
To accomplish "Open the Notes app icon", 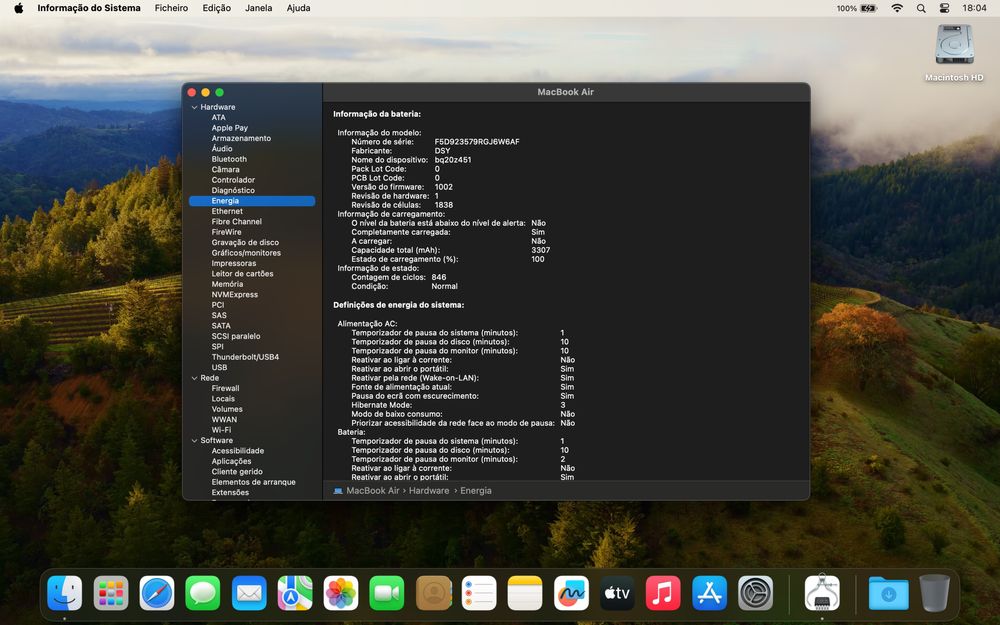I will 525,593.
